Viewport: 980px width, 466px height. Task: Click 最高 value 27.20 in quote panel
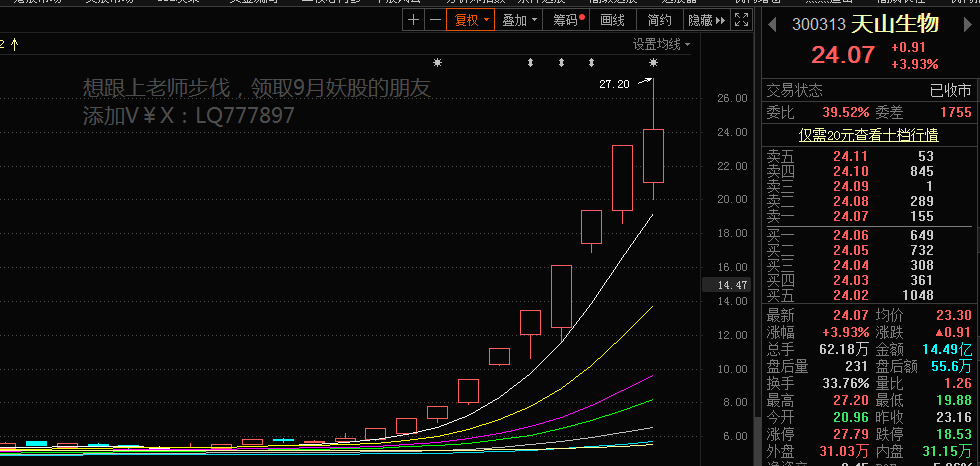pos(851,400)
